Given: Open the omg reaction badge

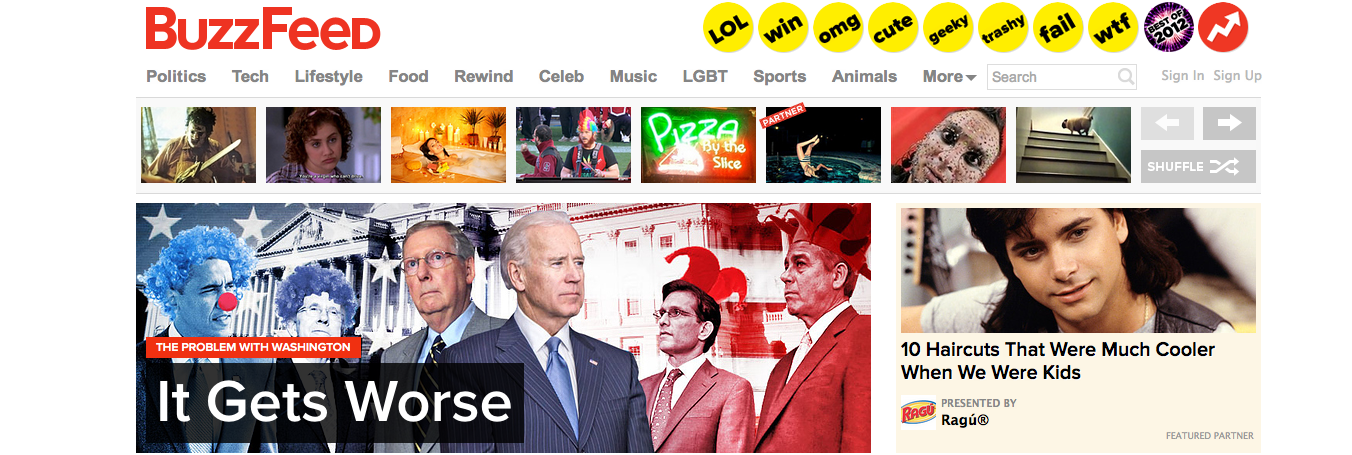Looking at the screenshot, I should (839, 28).
